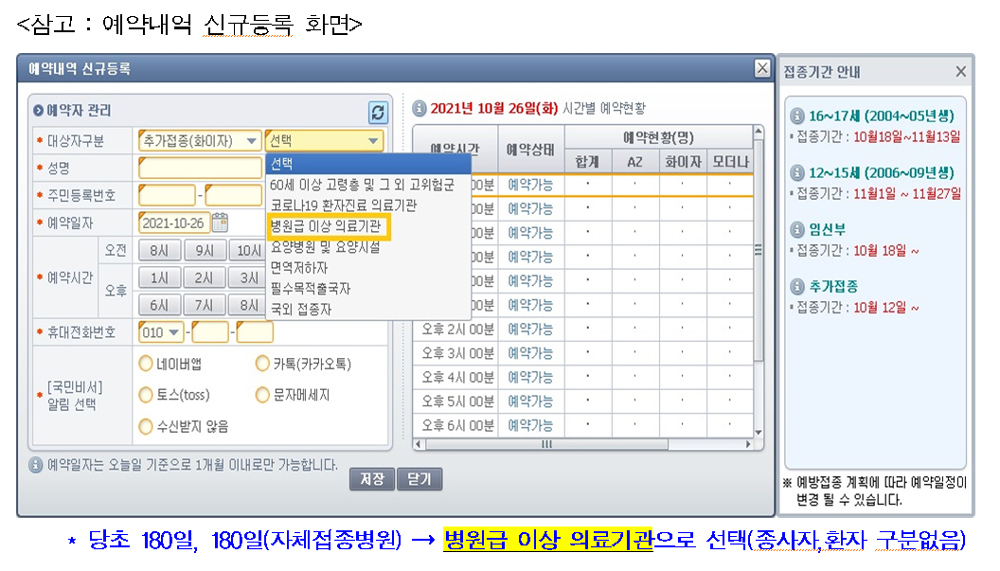The height and width of the screenshot is (571, 1000).
Task: Click left arrow of horizontal scrollbar
Action: click(x=418, y=444)
